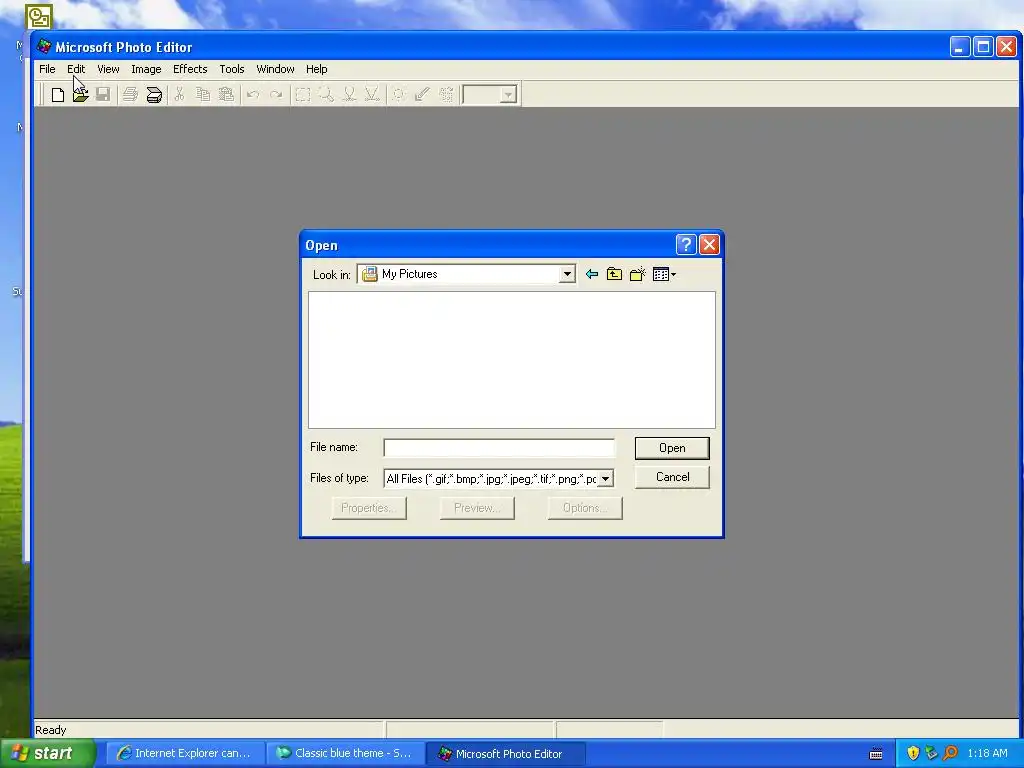This screenshot has height=768, width=1024.
Task: Pick the Sharpen tool icon
Action: click(x=372, y=95)
